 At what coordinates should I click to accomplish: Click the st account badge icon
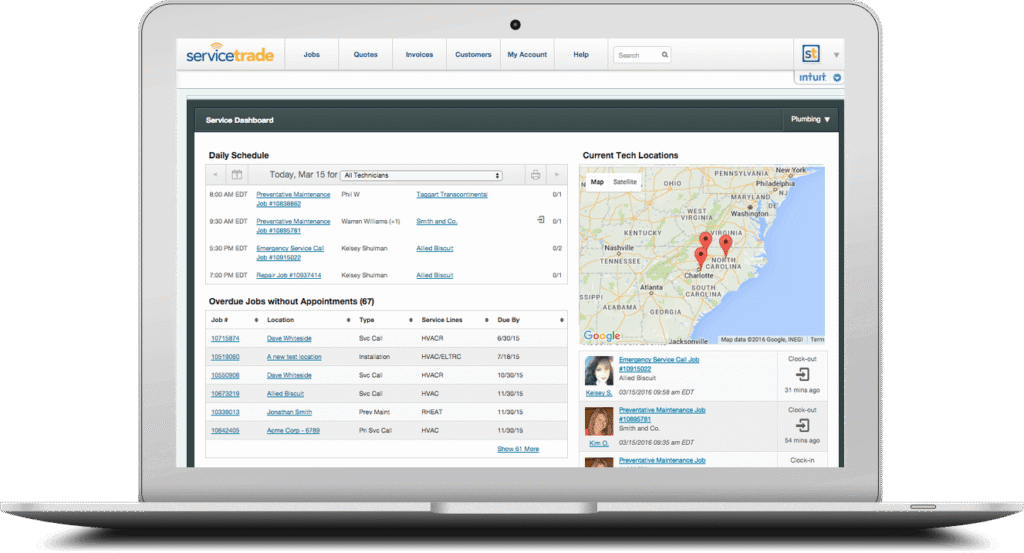pyautogui.click(x=810, y=54)
